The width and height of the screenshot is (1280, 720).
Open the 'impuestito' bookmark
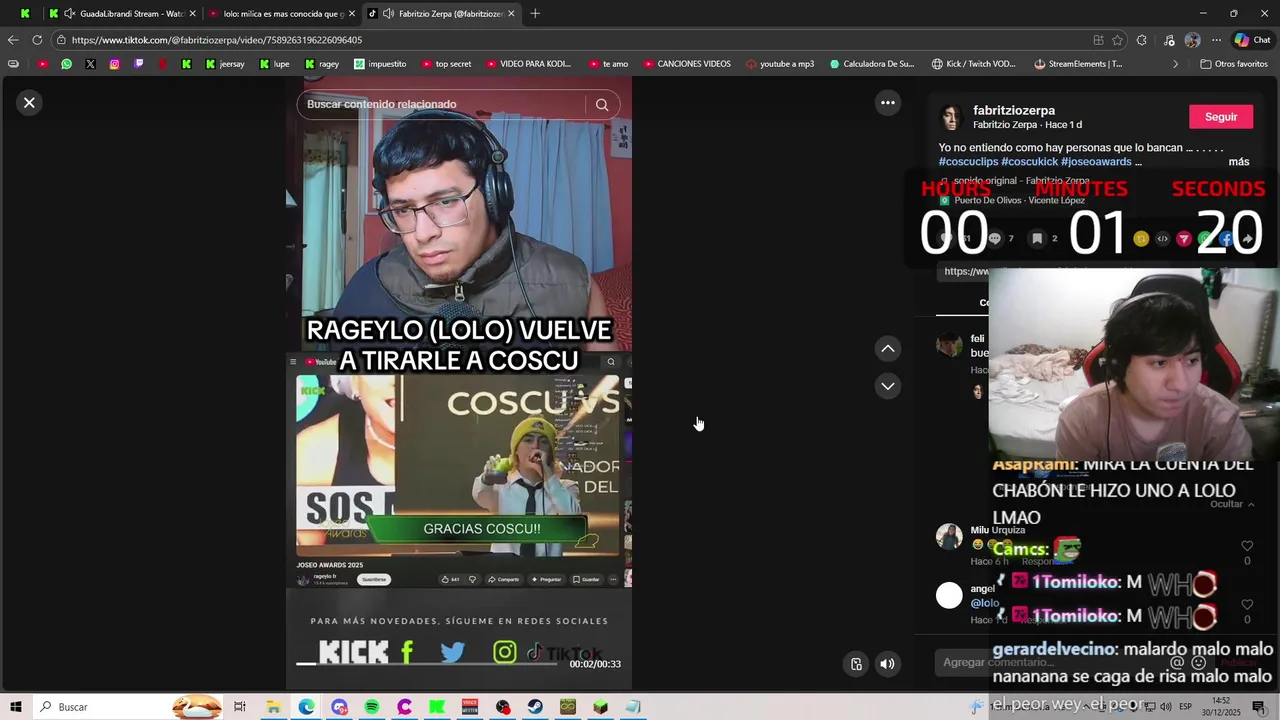pos(379,64)
